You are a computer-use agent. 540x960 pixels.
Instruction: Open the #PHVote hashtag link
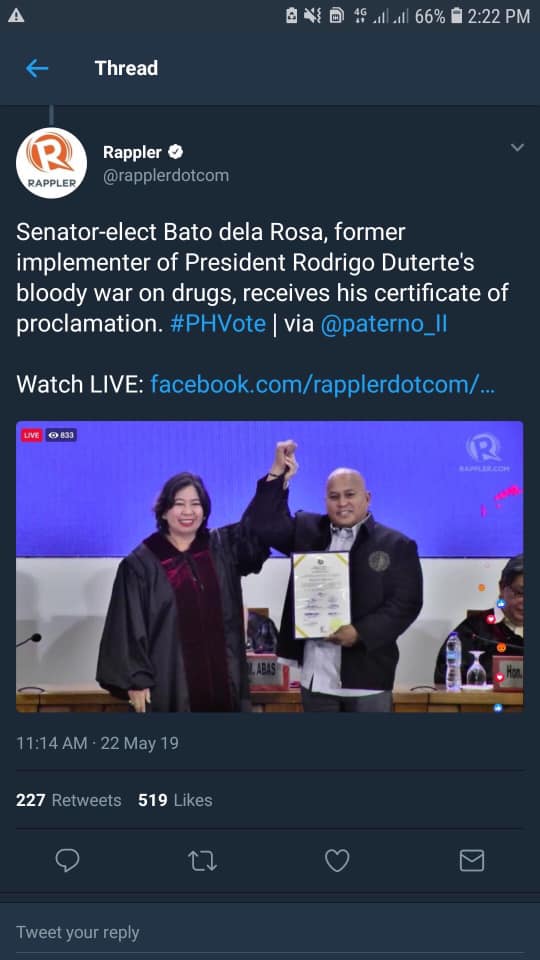pyautogui.click(x=218, y=324)
